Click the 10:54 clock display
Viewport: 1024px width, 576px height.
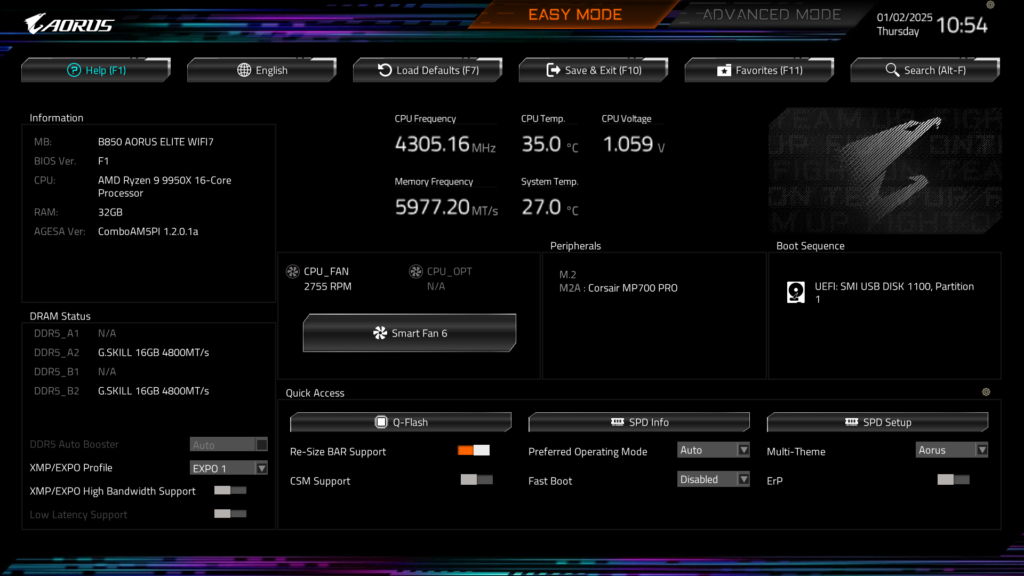point(961,25)
